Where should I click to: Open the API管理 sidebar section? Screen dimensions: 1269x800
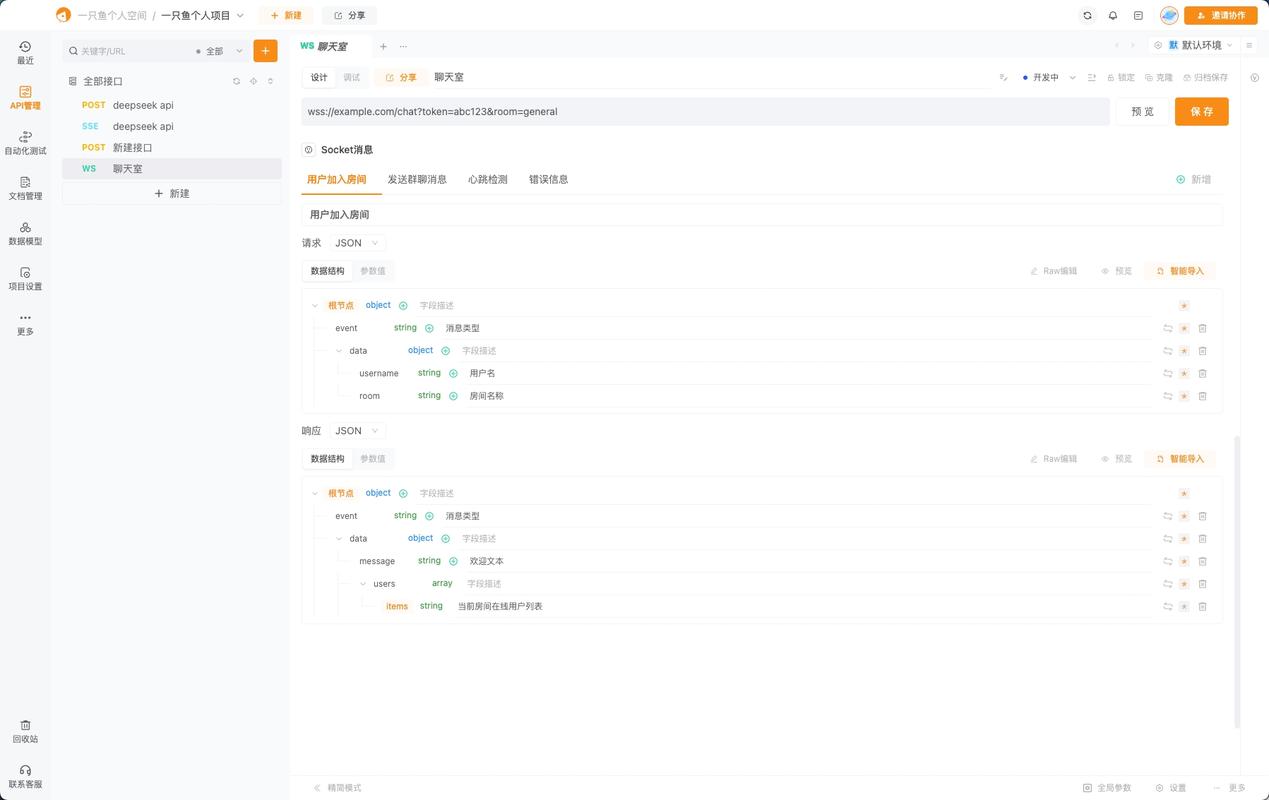click(25, 98)
